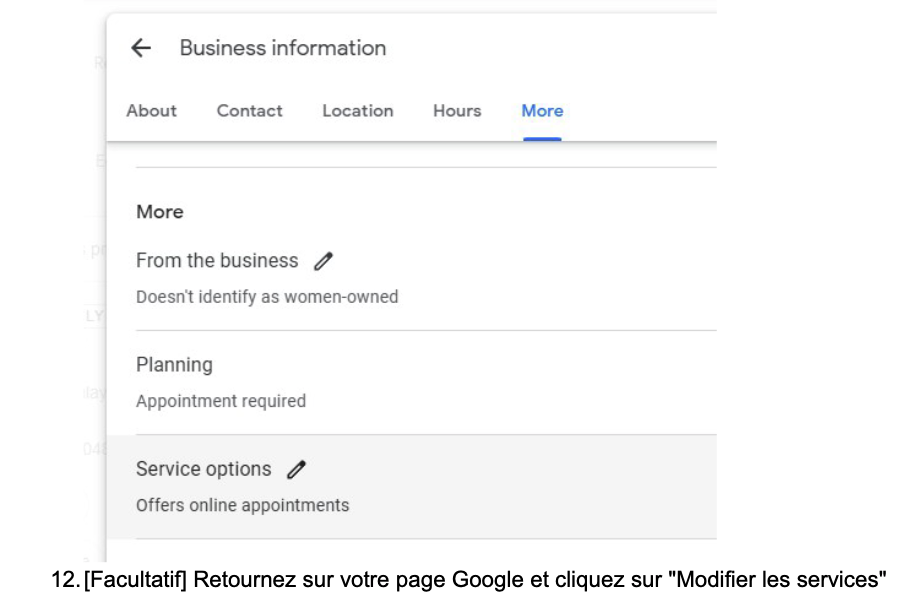The height and width of the screenshot is (605, 908).
Task: Click the Business information header title
Action: tap(283, 48)
